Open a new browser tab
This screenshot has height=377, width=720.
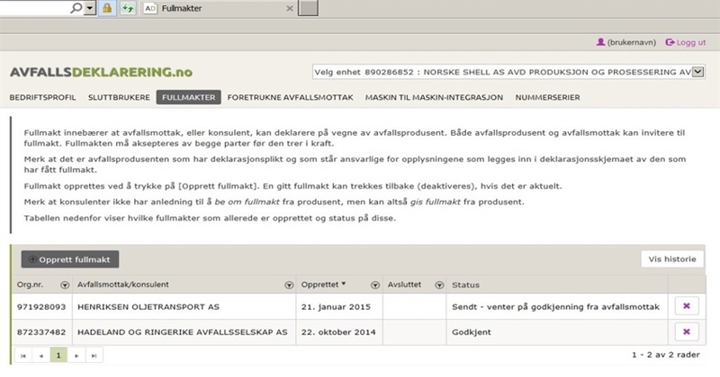[x=308, y=8]
